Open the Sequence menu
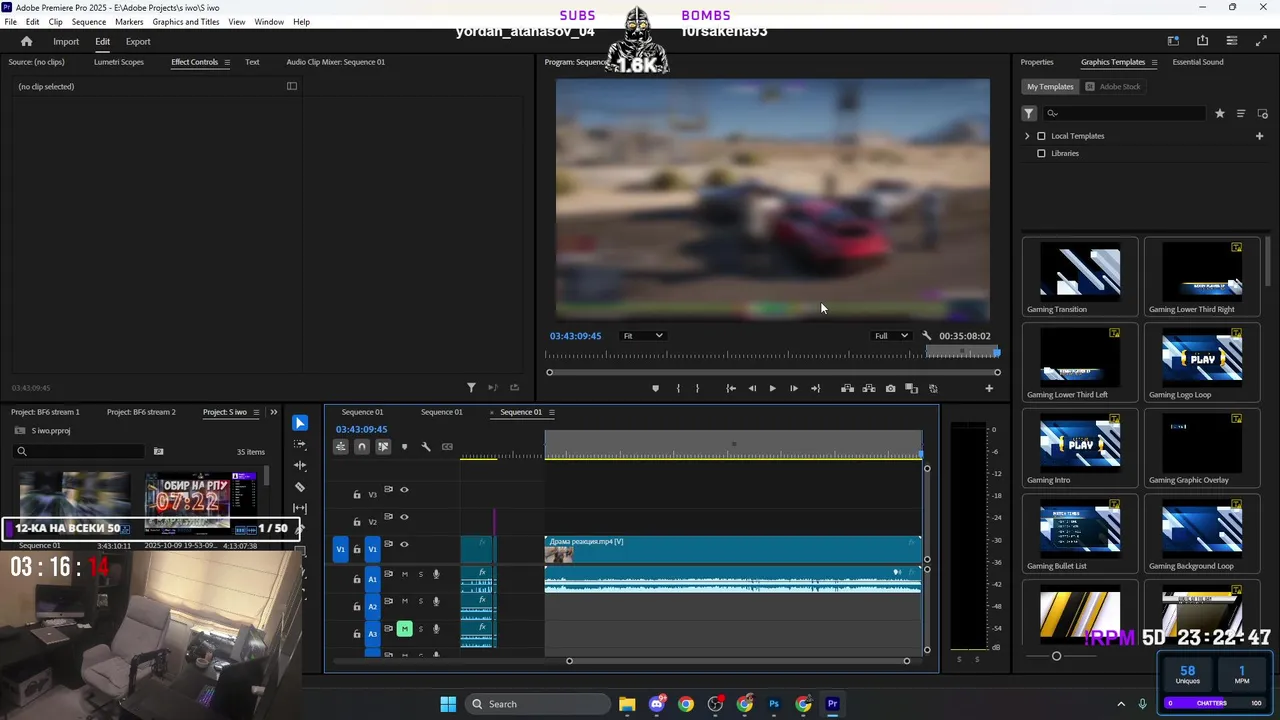The image size is (1280, 720). 89,22
